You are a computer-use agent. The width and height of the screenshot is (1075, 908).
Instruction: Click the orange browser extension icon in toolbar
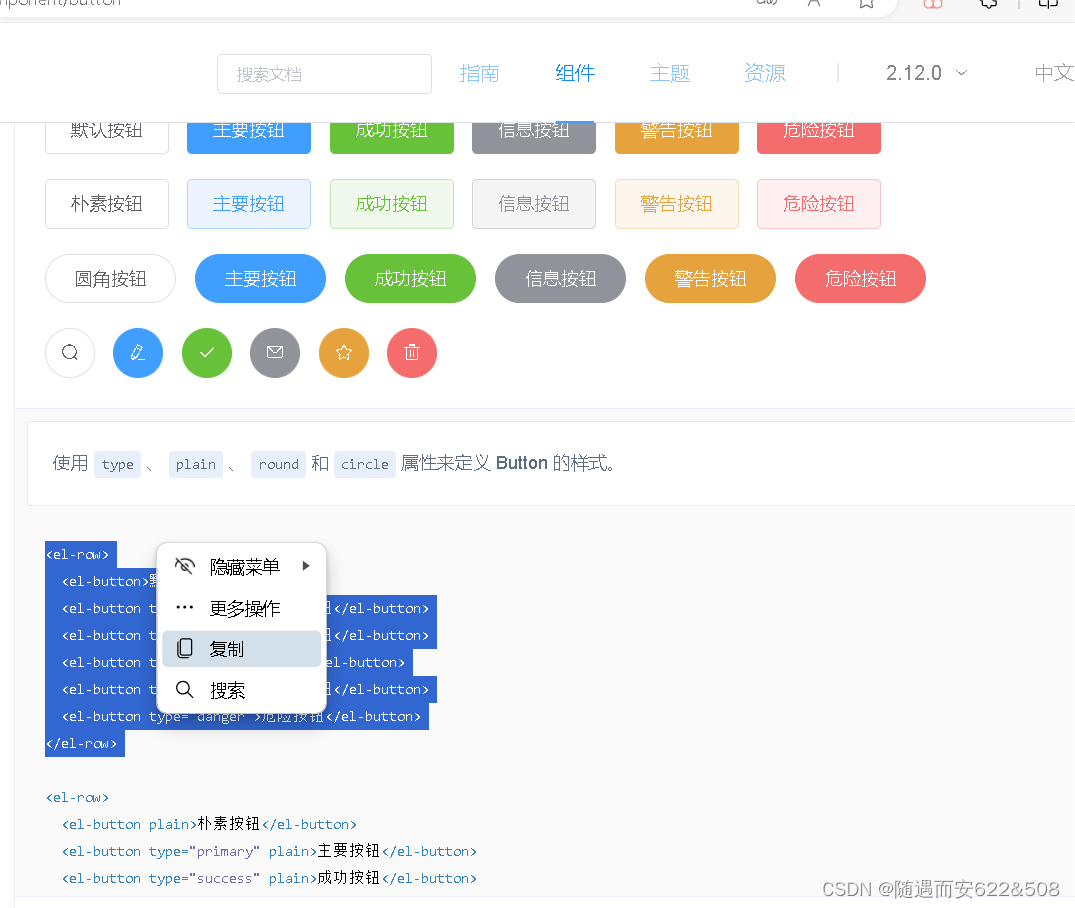point(932,5)
